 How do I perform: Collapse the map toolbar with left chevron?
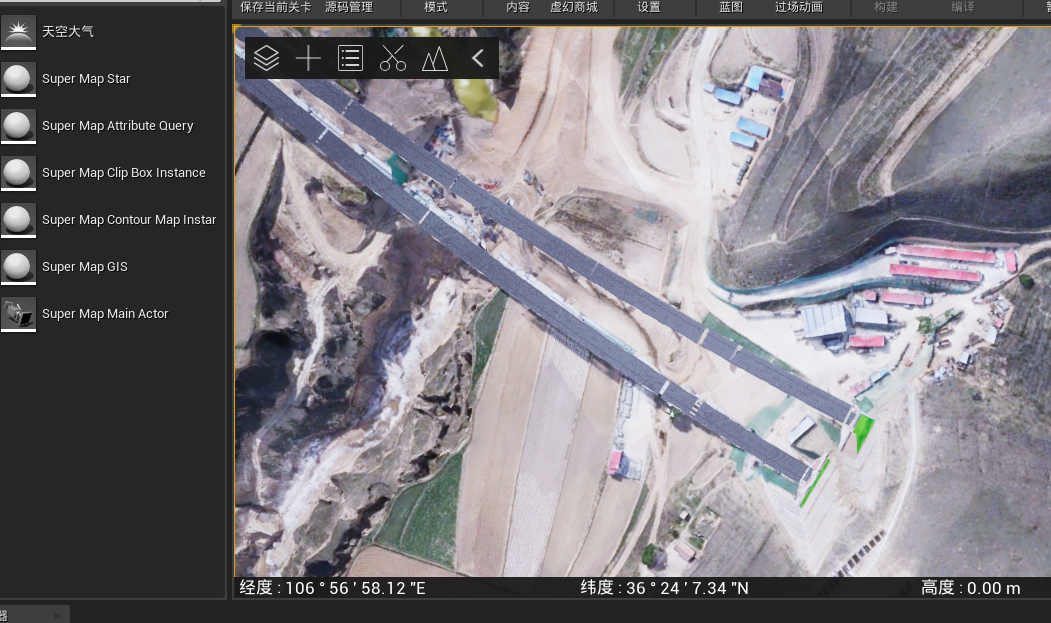tap(478, 59)
